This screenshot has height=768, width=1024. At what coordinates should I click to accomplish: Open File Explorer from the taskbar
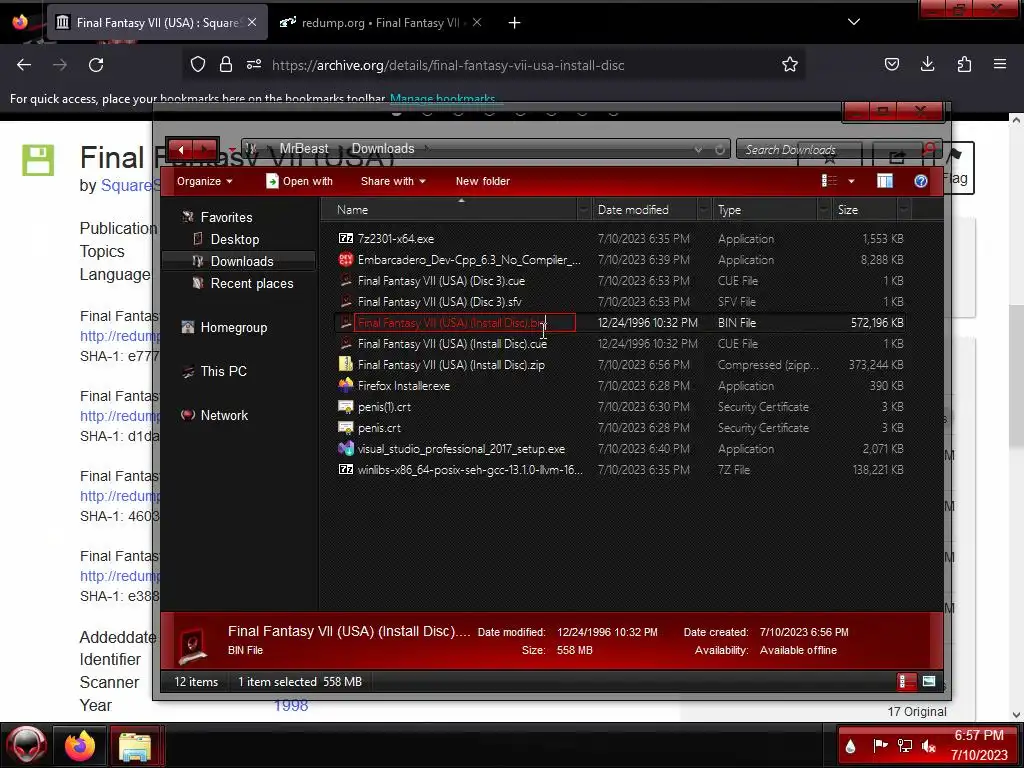point(135,746)
